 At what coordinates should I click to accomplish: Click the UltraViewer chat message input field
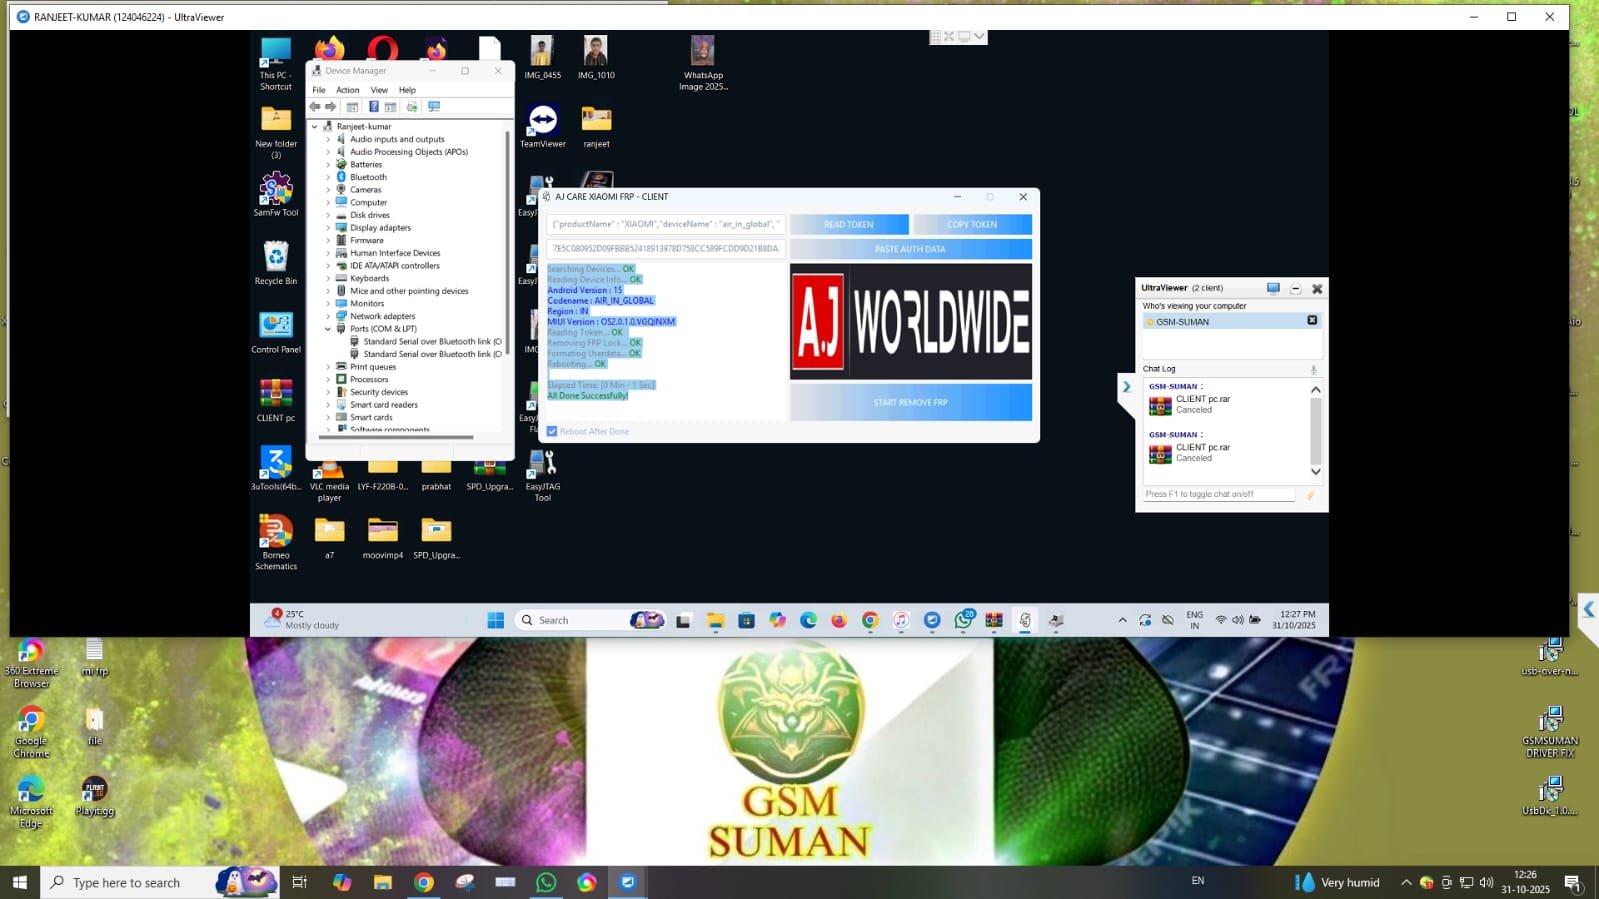[x=1219, y=494]
